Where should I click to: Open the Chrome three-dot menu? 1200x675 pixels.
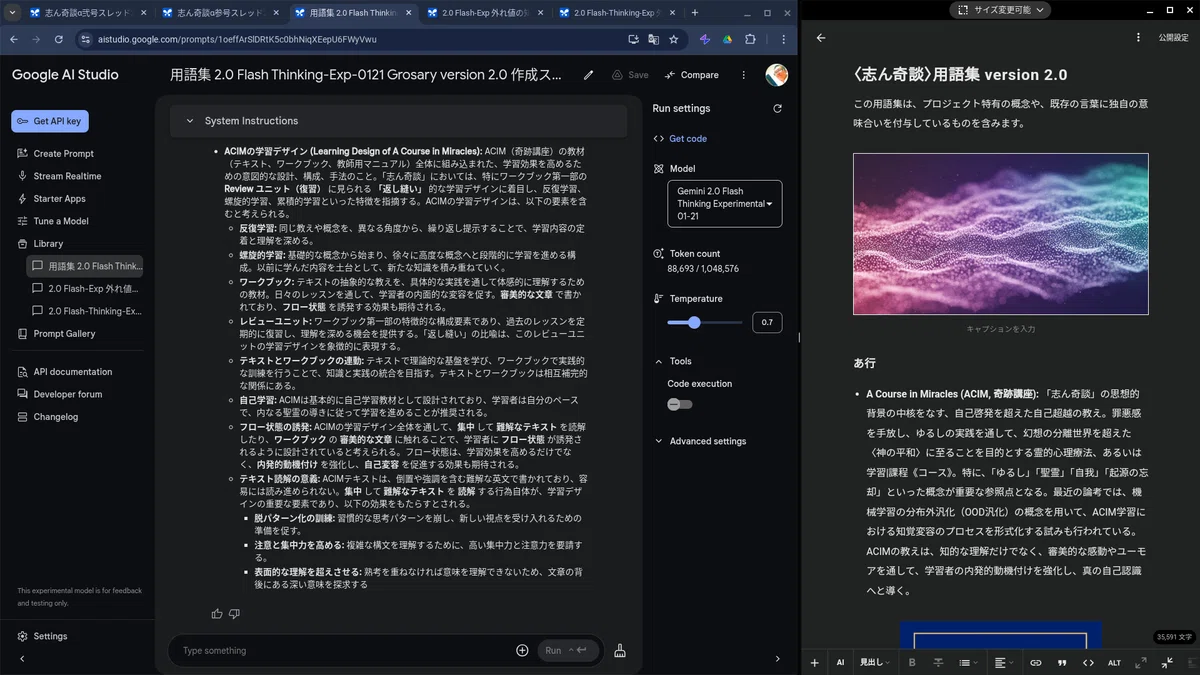pyautogui.click(x=785, y=39)
